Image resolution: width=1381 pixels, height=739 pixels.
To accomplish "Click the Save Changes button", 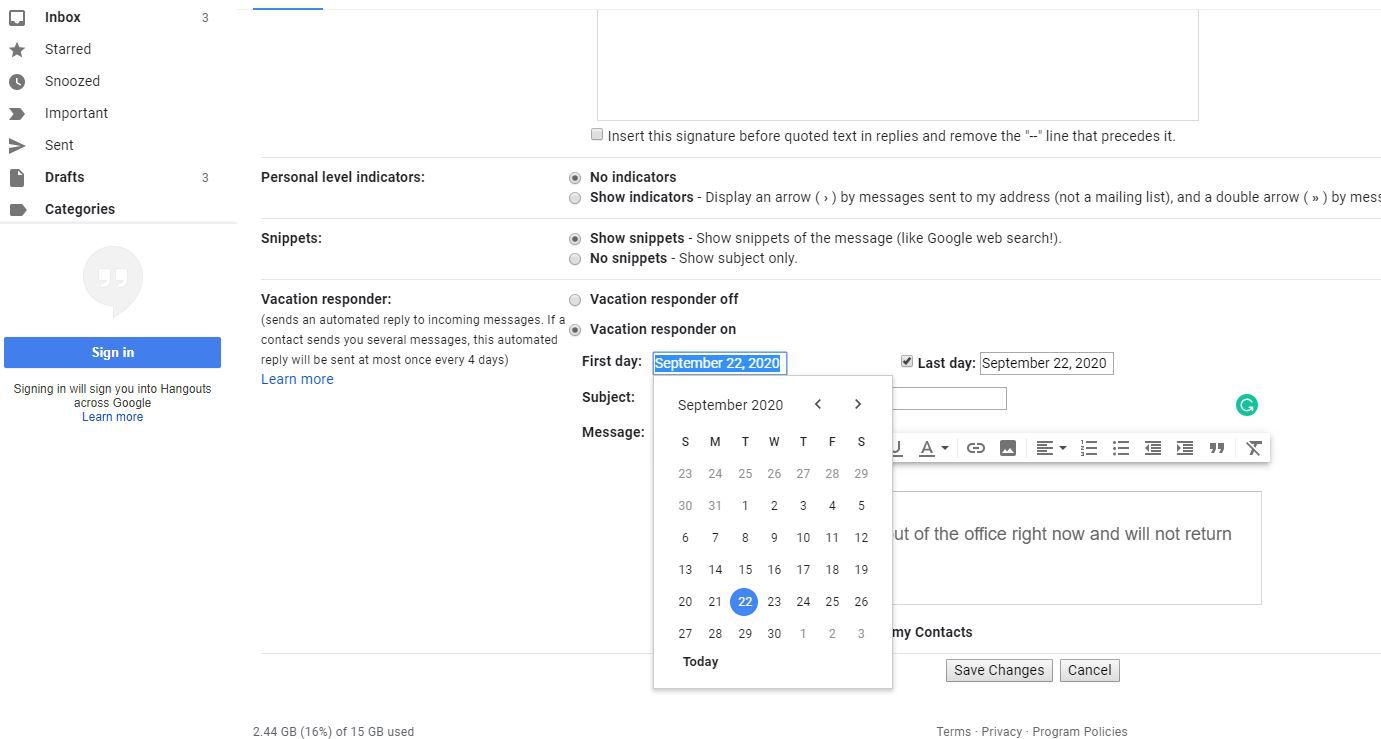I will 999,670.
